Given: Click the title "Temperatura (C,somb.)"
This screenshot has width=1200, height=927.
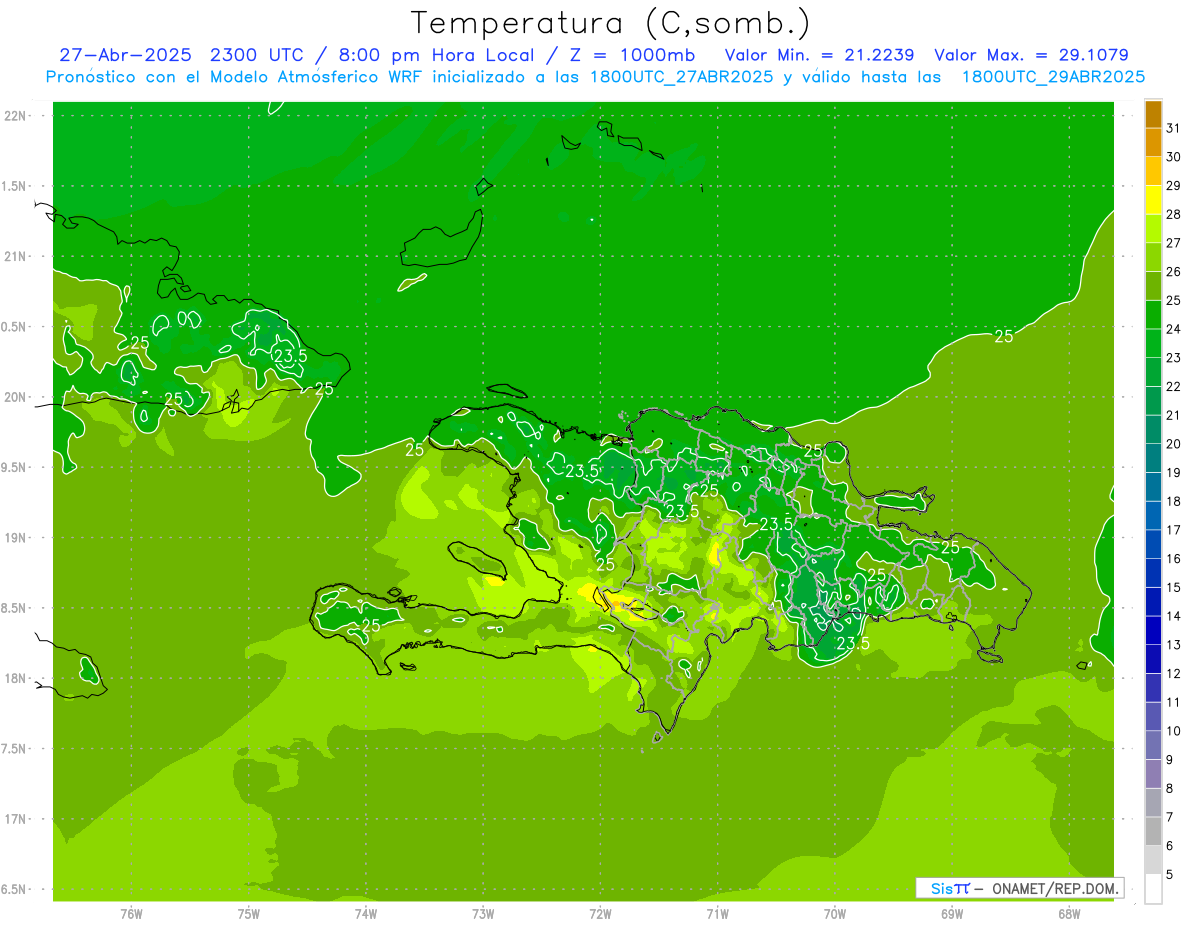Looking at the screenshot, I should pyautogui.click(x=610, y=23).
